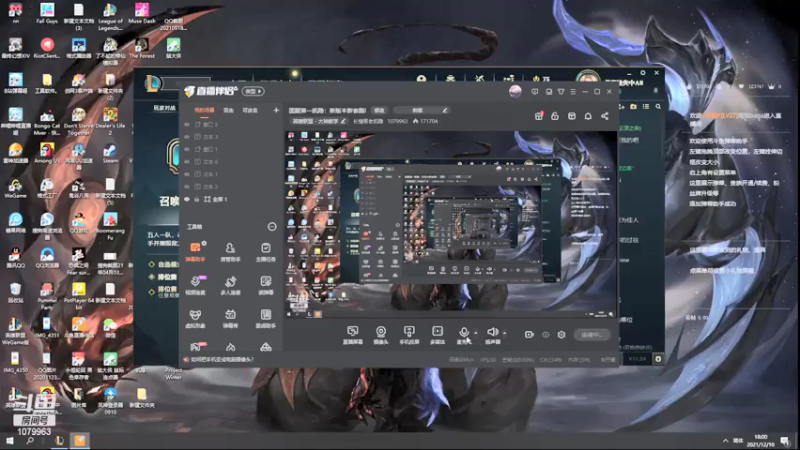Click the 修改 button next to stream title

(x=379, y=110)
